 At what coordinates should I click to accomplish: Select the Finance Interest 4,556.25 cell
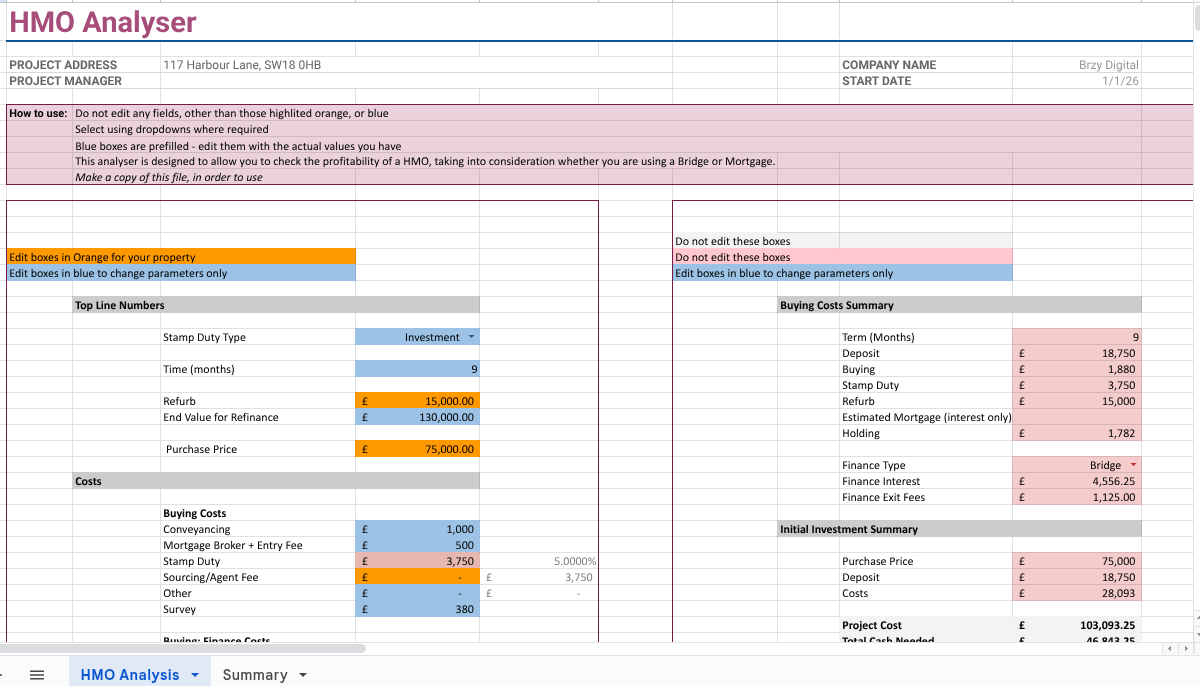[1076, 481]
